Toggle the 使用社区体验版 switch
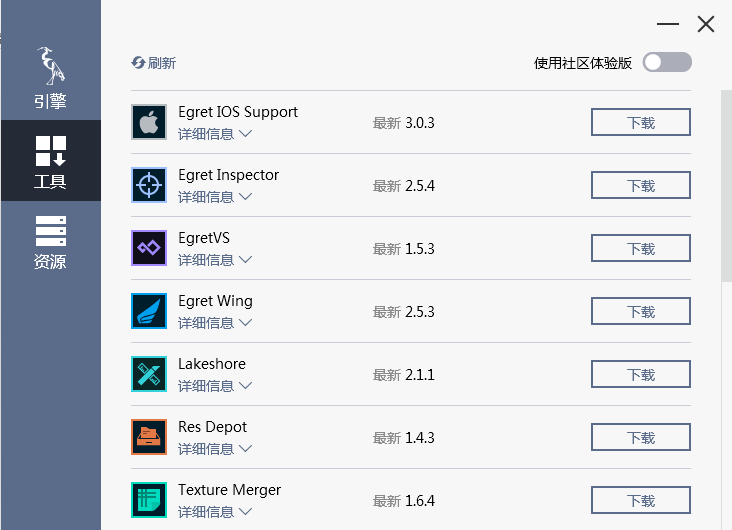Screen dimensions: 732x530 click(667, 63)
